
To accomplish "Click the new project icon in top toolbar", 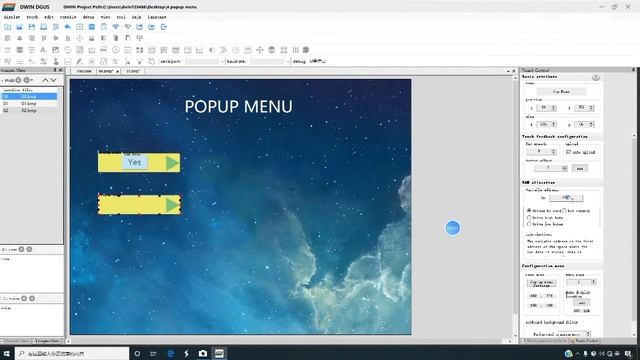I will click(x=8, y=27).
